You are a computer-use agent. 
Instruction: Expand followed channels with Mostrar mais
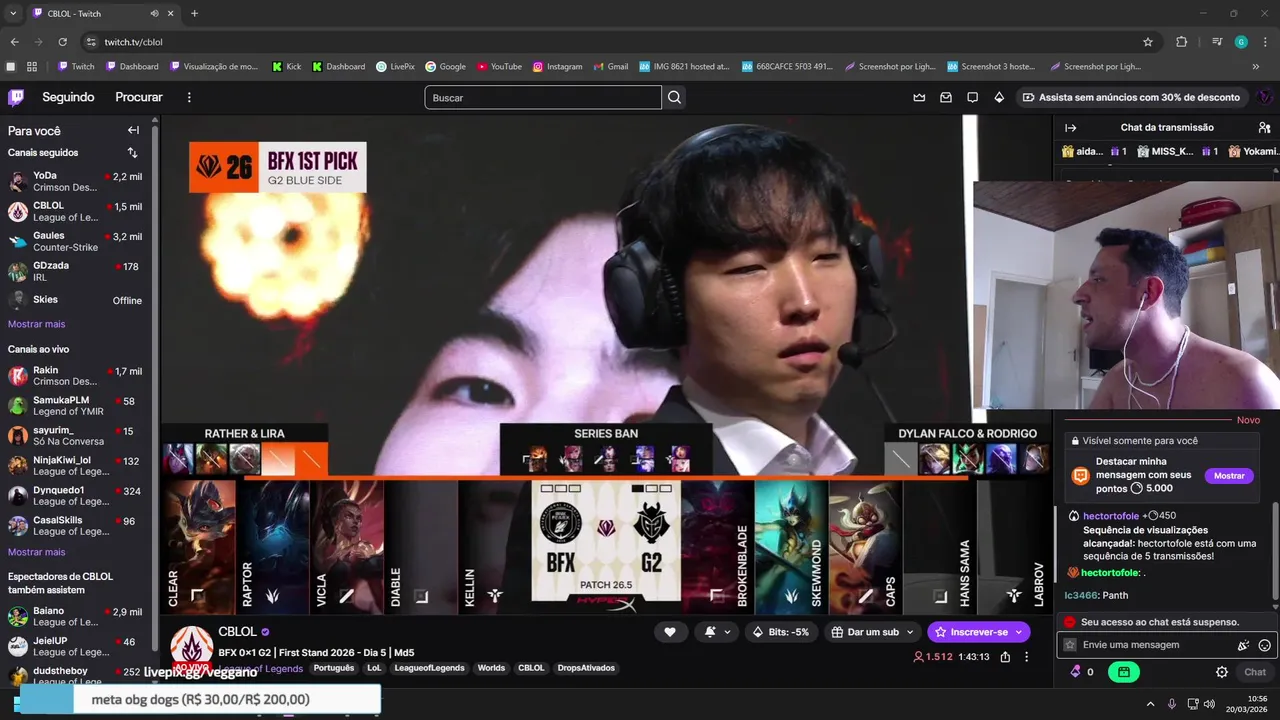click(x=36, y=324)
